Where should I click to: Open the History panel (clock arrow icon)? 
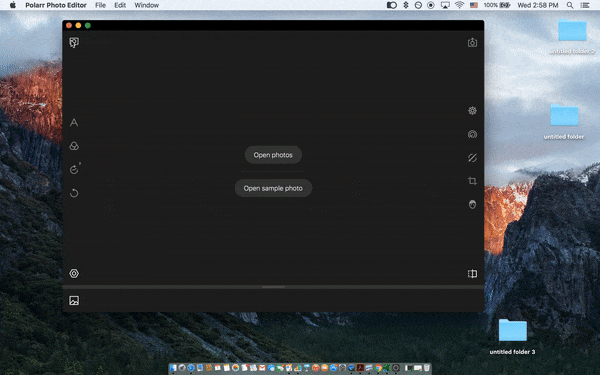(x=75, y=169)
